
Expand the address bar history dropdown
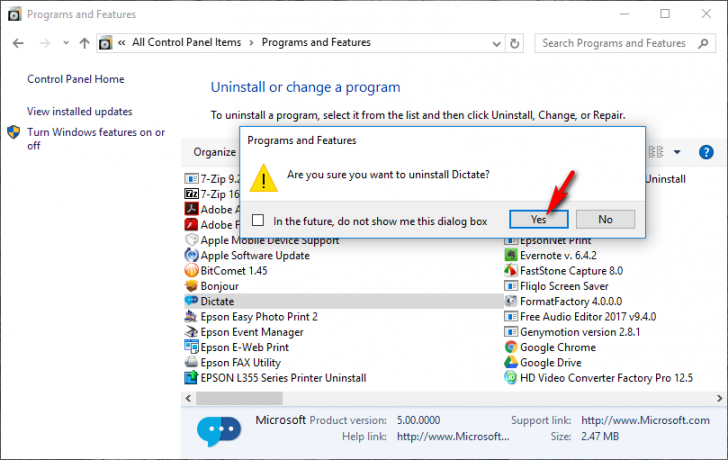click(496, 44)
